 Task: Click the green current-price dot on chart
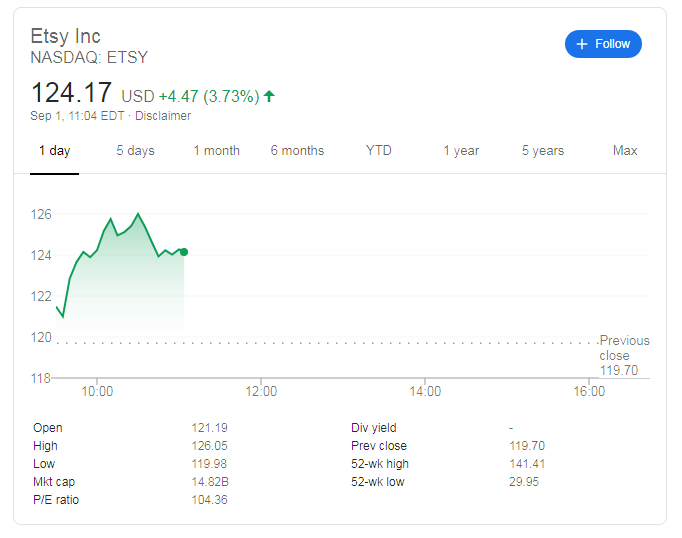point(184,251)
